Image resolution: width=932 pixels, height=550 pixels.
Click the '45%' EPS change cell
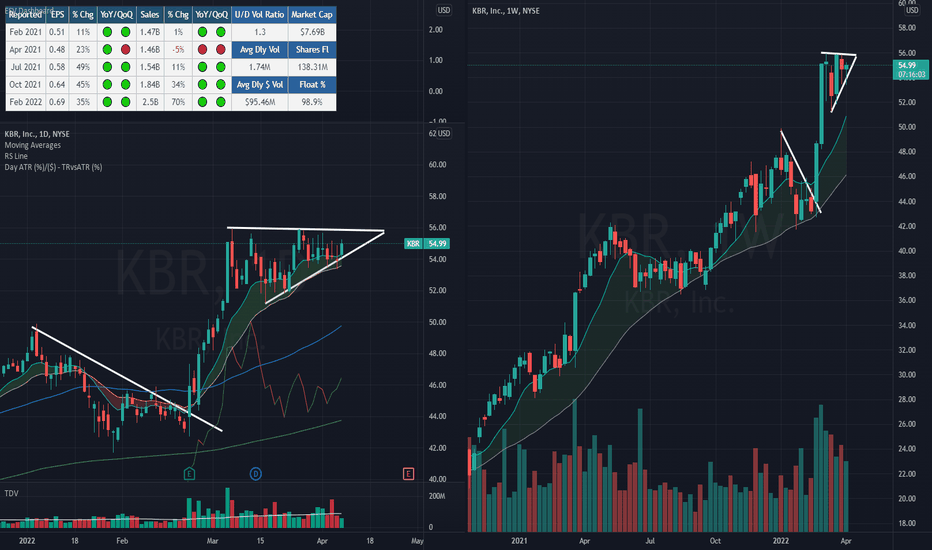pyautogui.click(x=83, y=85)
